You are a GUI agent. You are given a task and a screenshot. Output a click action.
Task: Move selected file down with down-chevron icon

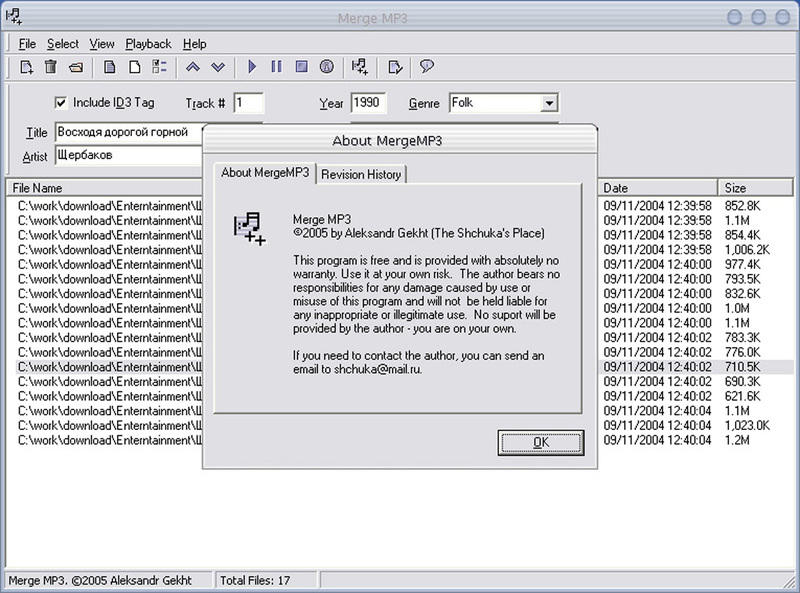[218, 67]
